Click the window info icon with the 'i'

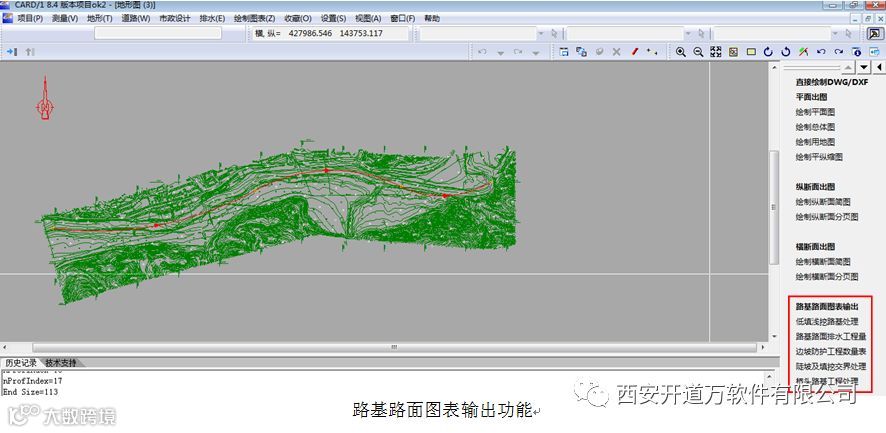point(857,51)
